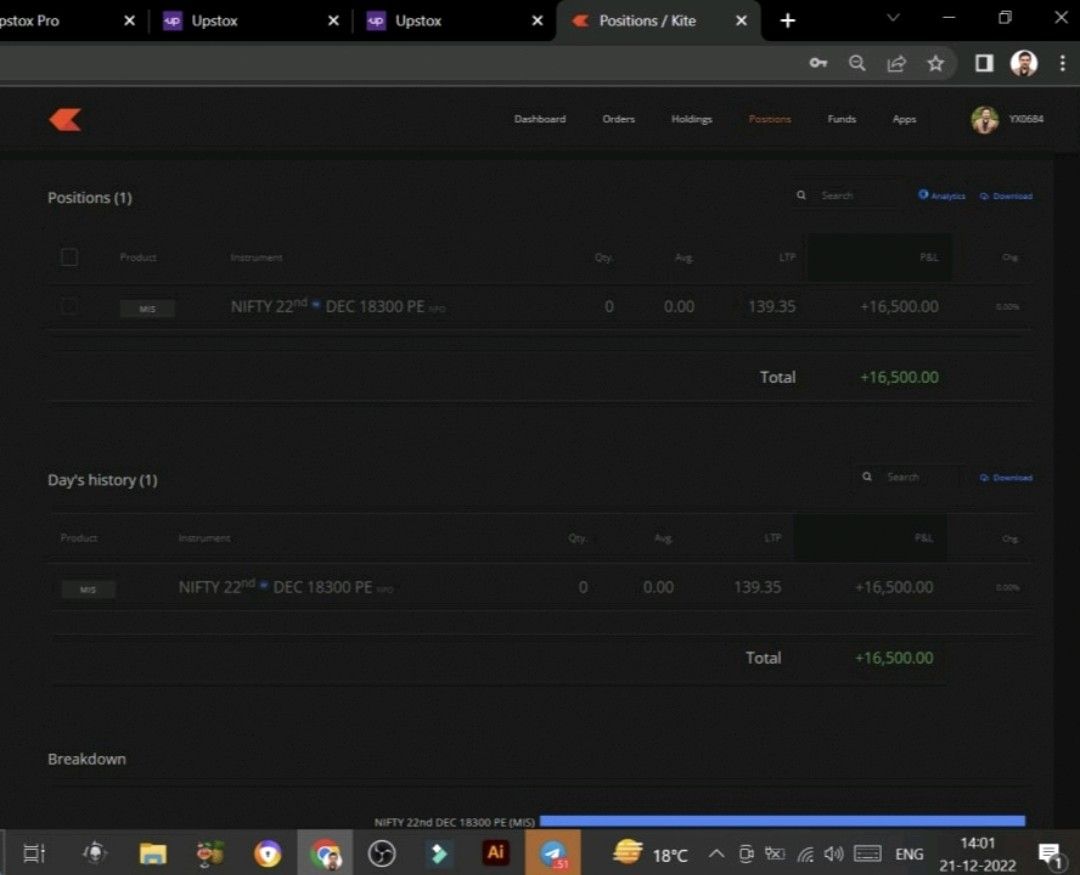
Task: Toggle the browser side panel icon
Action: (x=984, y=64)
